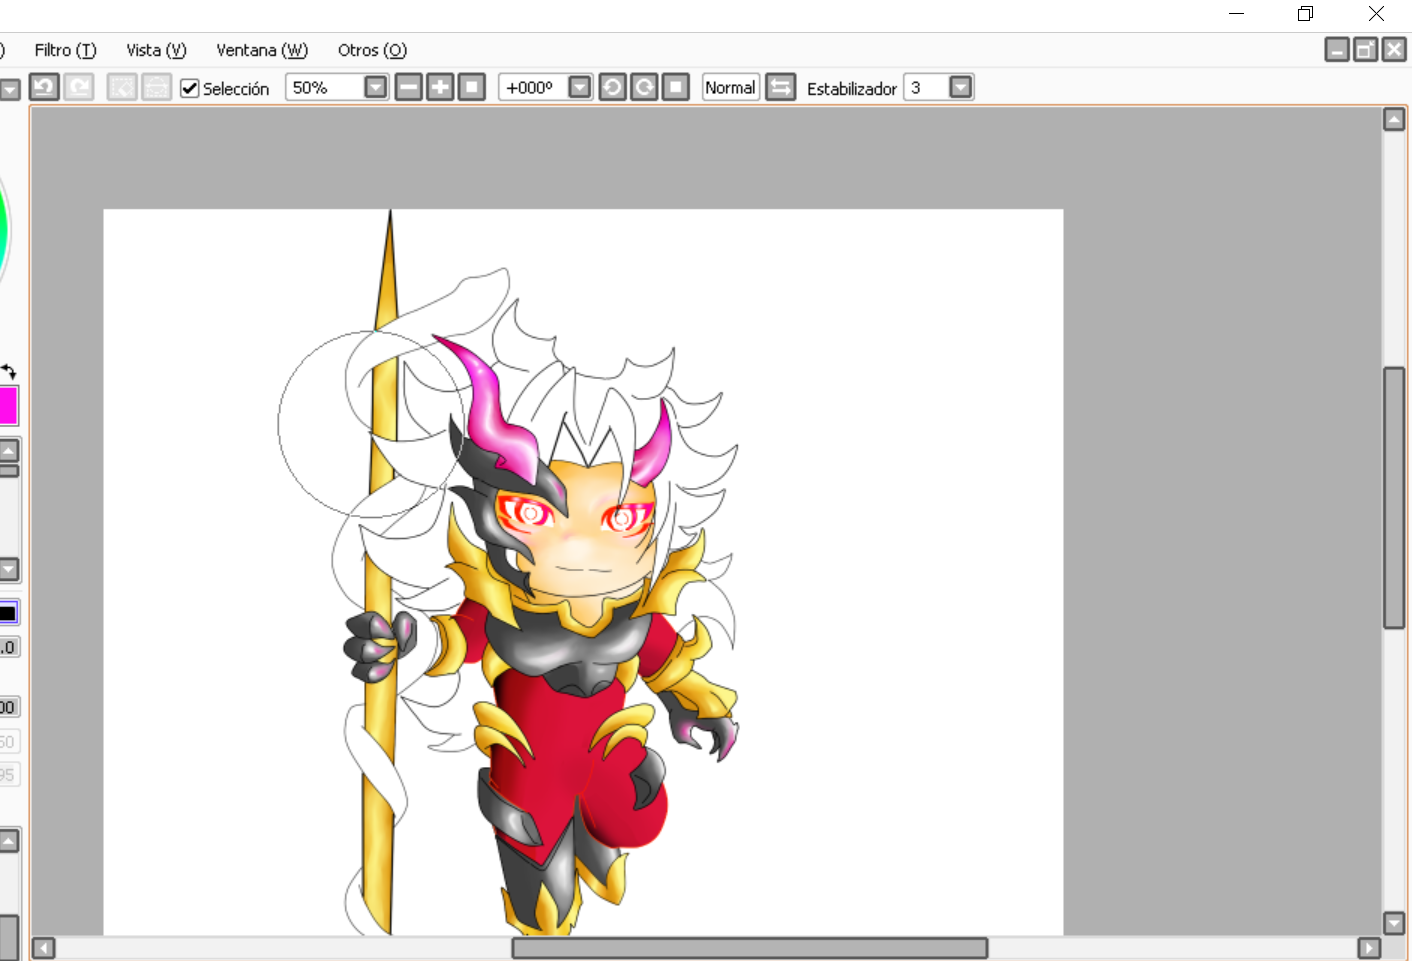This screenshot has width=1412, height=961.
Task: Open the Filtro menu
Action: pyautogui.click(x=65, y=50)
